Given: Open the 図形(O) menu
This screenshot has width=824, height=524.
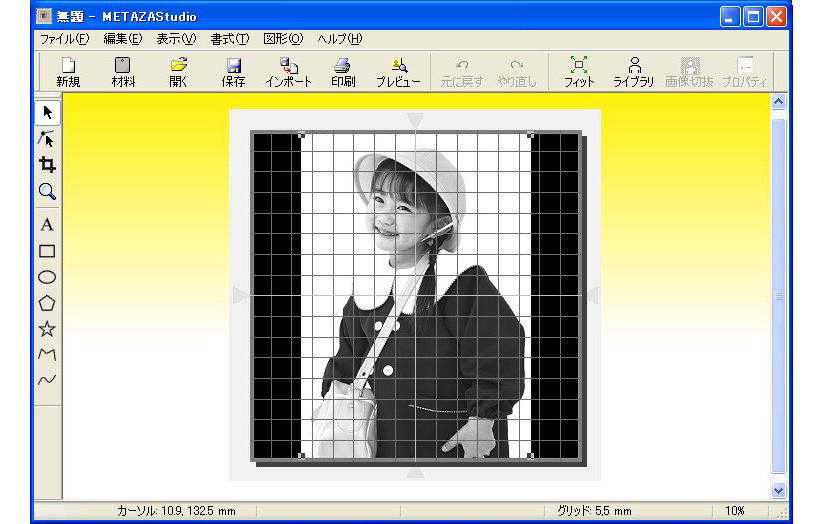Looking at the screenshot, I should (x=283, y=39).
